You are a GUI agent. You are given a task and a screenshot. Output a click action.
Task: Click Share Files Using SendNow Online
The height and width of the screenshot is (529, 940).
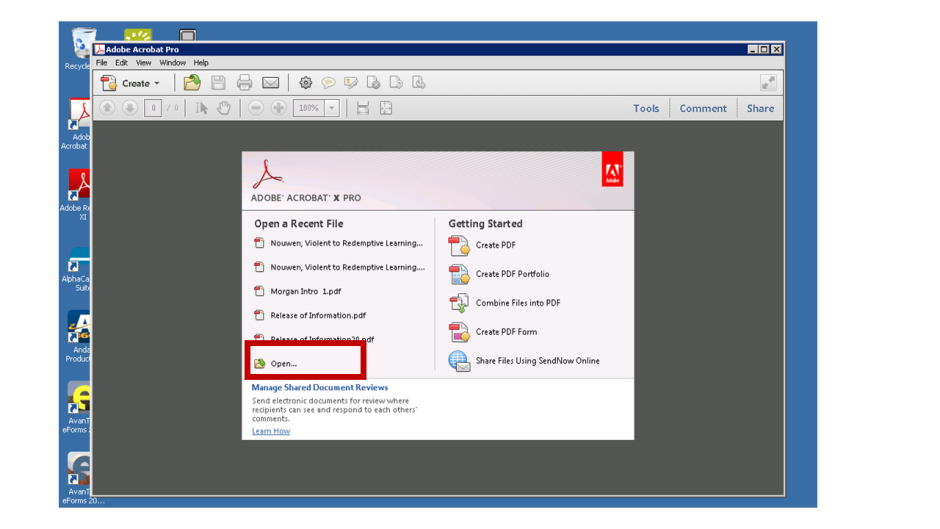pyautogui.click(x=524, y=361)
